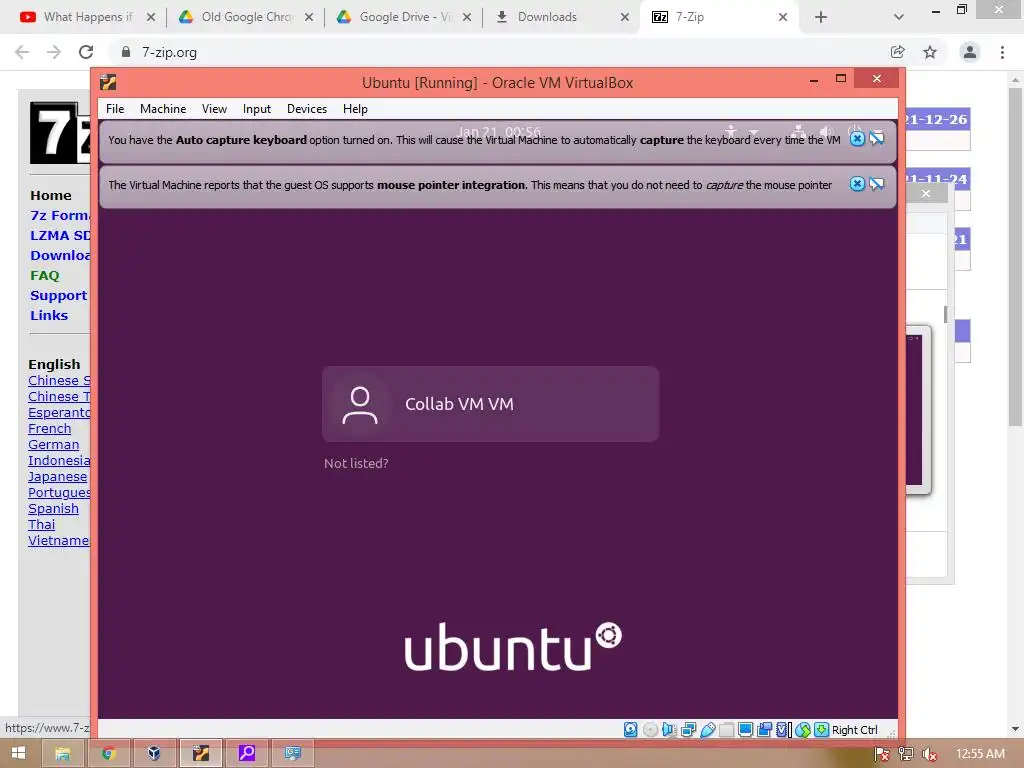Image resolution: width=1024 pixels, height=768 pixels.
Task: Click optical disk indicator in VirtualBox status bar
Action: (x=650, y=729)
